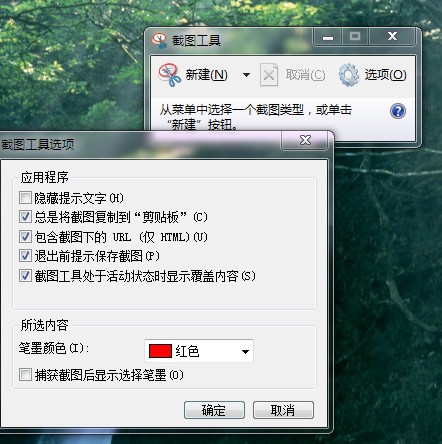442x444 pixels.
Task: Minimize the 截图工具 window
Action: pyautogui.click(x=328, y=37)
